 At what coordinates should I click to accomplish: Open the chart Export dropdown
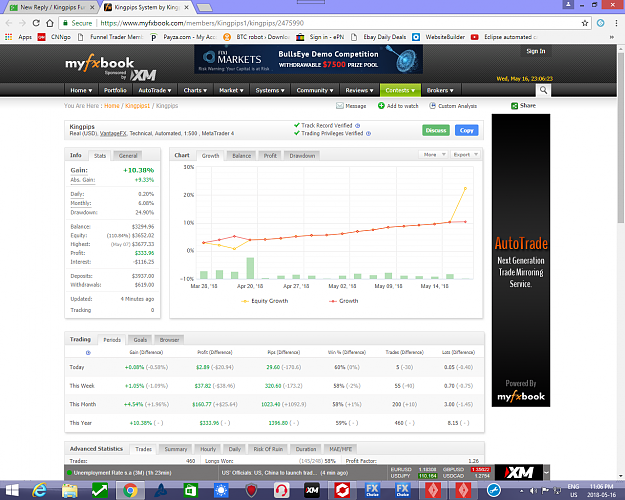[465, 155]
